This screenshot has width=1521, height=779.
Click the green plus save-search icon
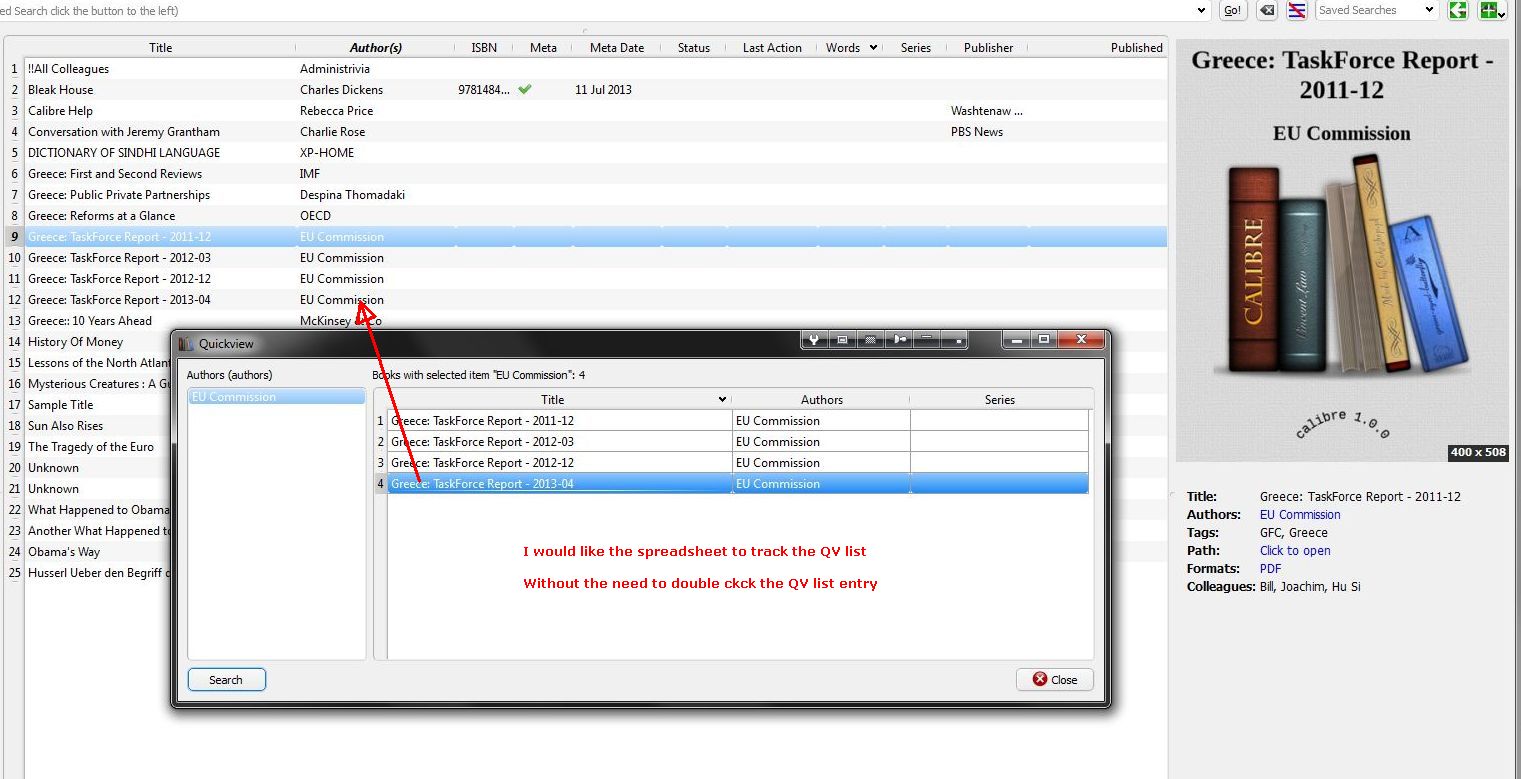point(1492,10)
